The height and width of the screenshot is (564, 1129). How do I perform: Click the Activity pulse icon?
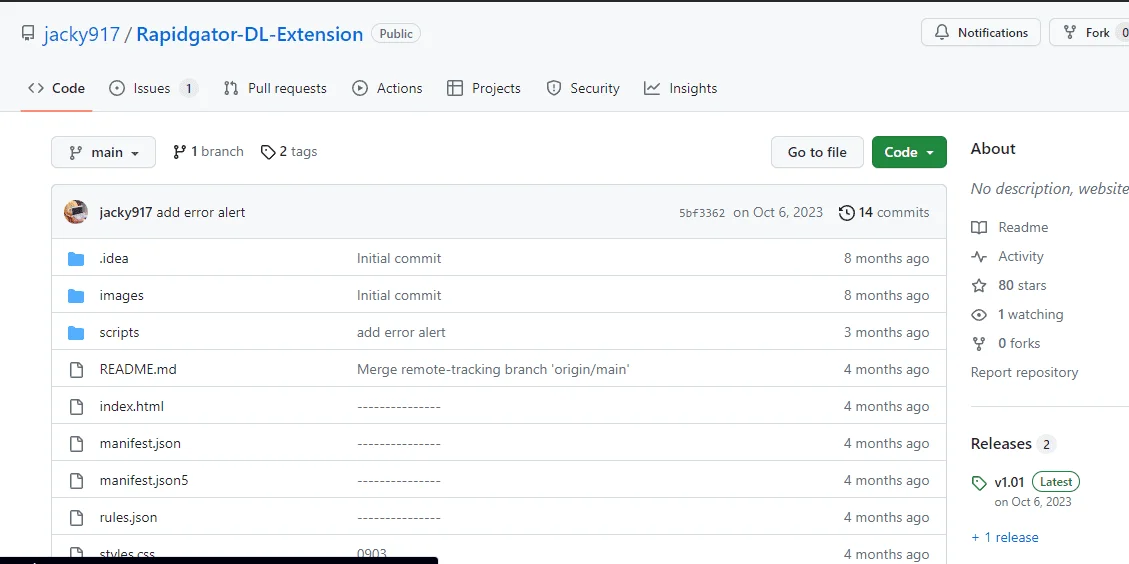[x=979, y=256]
